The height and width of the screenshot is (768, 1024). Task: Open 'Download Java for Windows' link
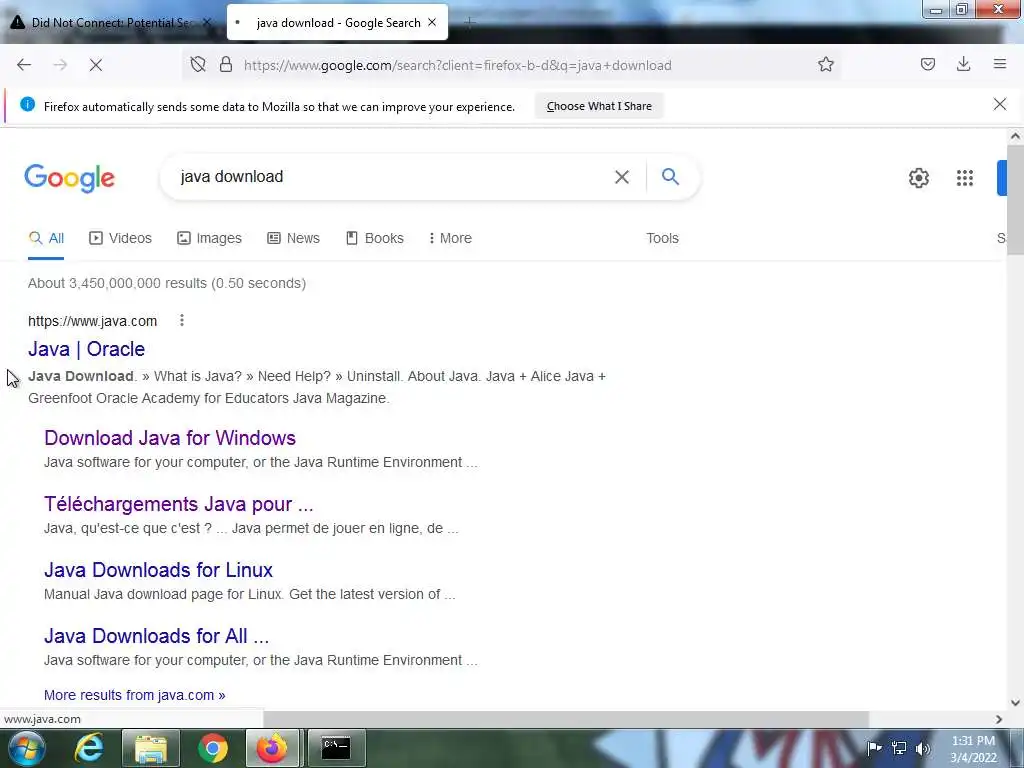[170, 438]
